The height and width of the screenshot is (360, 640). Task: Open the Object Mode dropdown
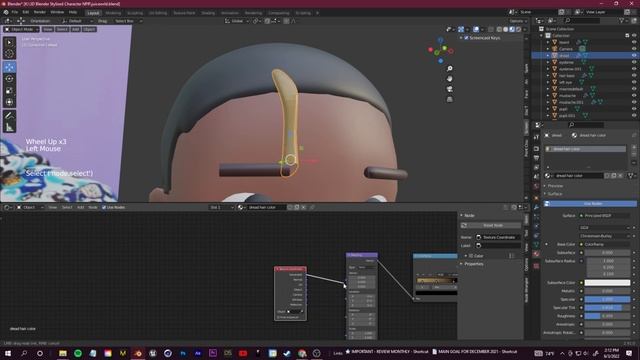coord(21,29)
